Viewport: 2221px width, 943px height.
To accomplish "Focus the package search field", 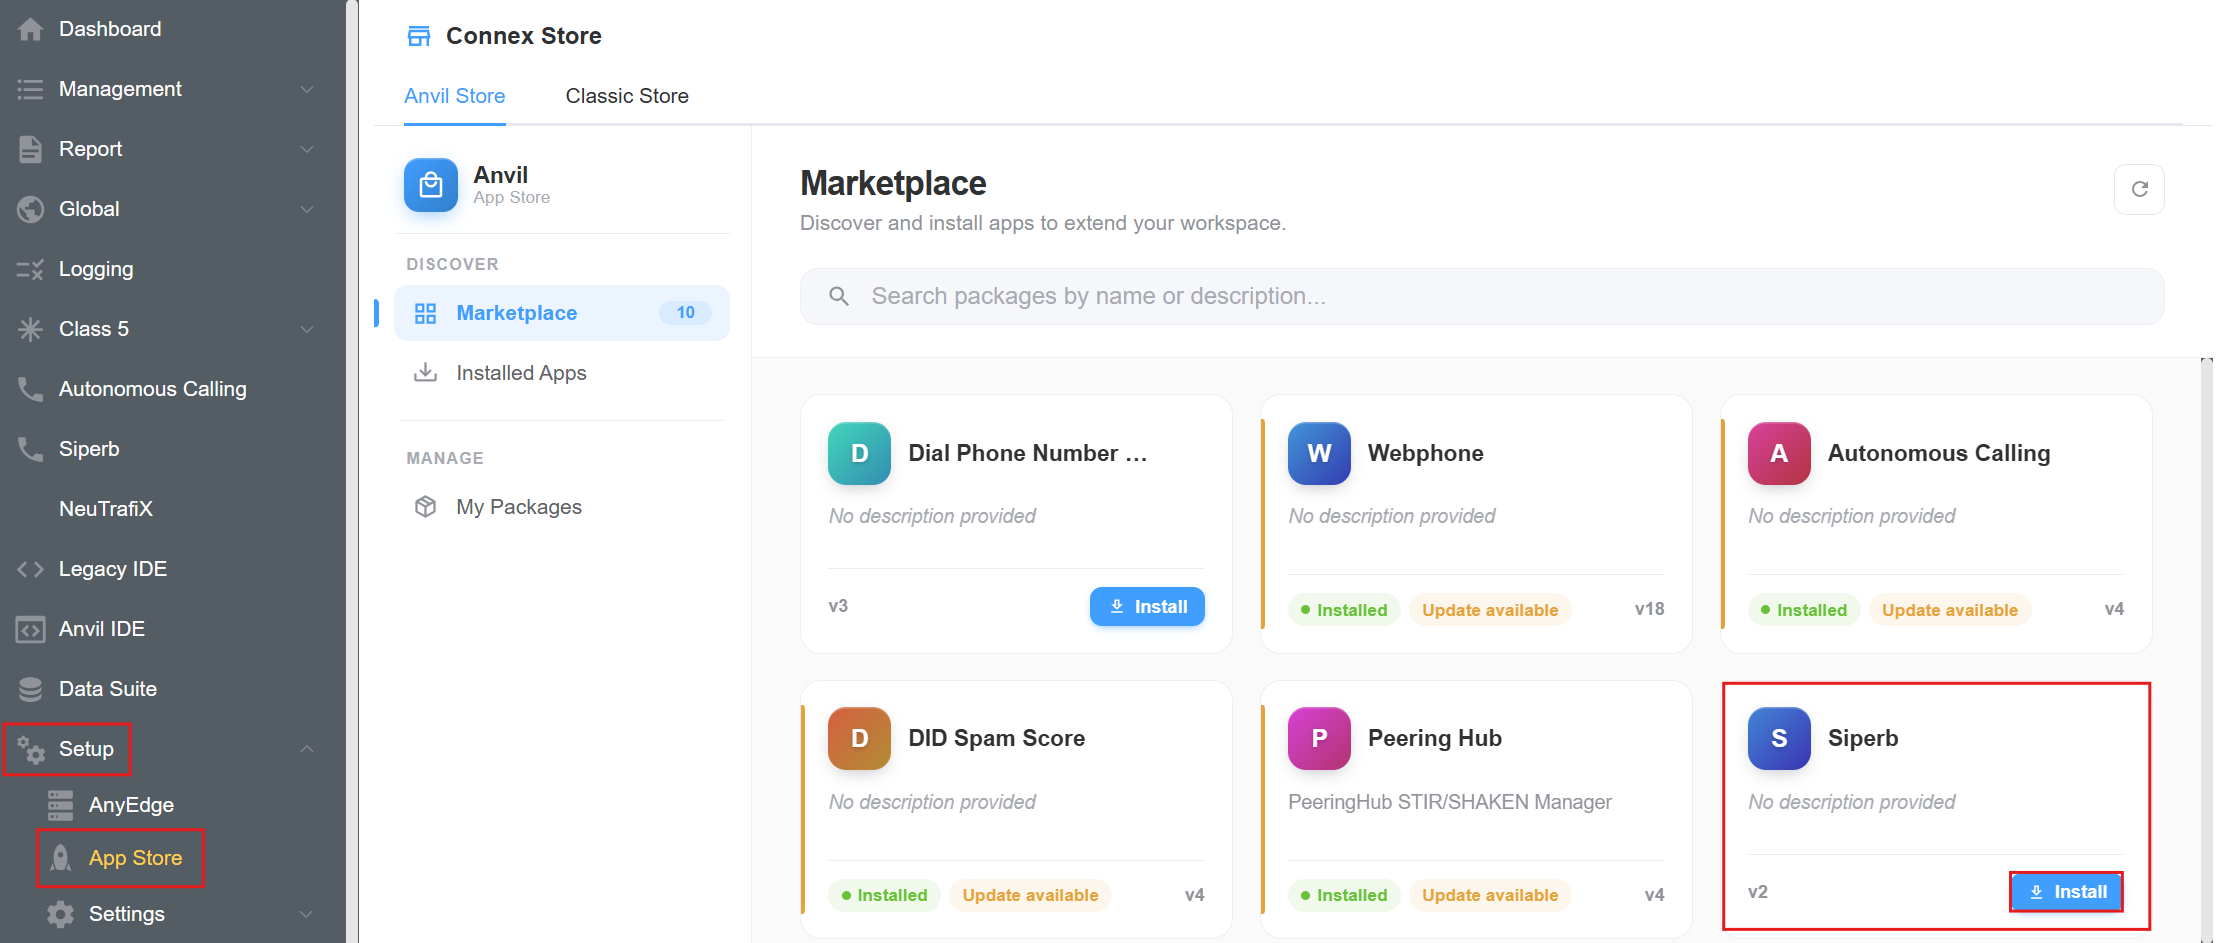I will (1482, 296).
